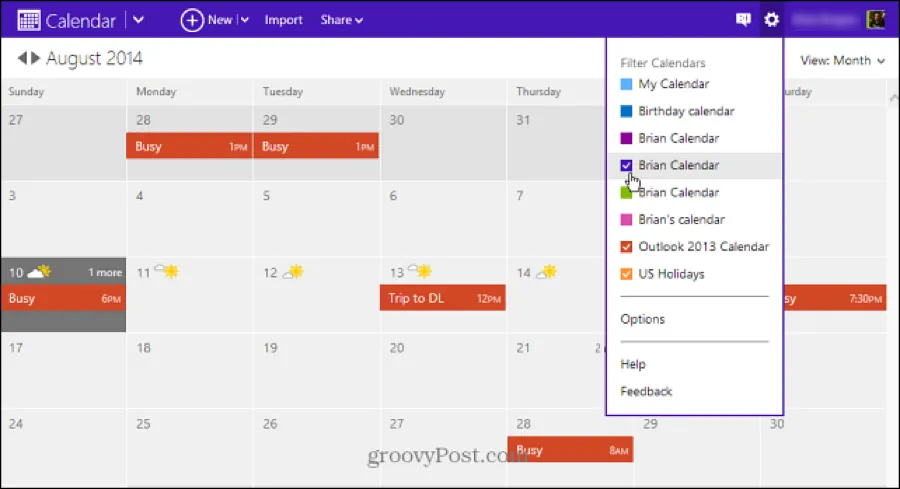Viewport: 900px width, 489px height.
Task: Select day 4 cell
Action: click(x=189, y=219)
